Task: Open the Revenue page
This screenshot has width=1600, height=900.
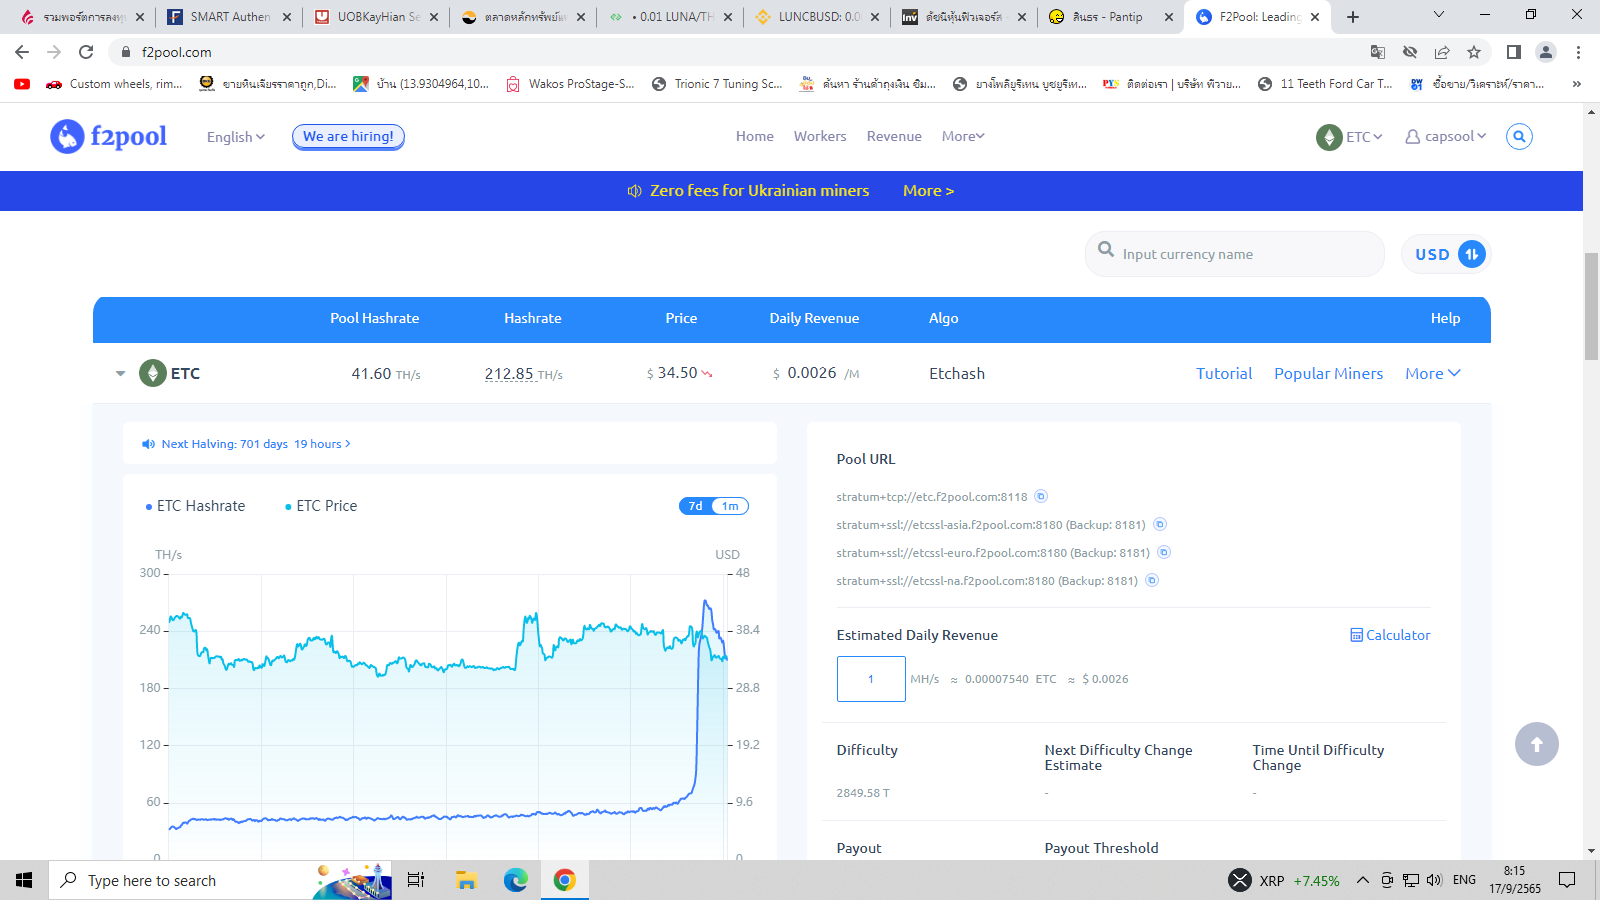Action: (894, 136)
